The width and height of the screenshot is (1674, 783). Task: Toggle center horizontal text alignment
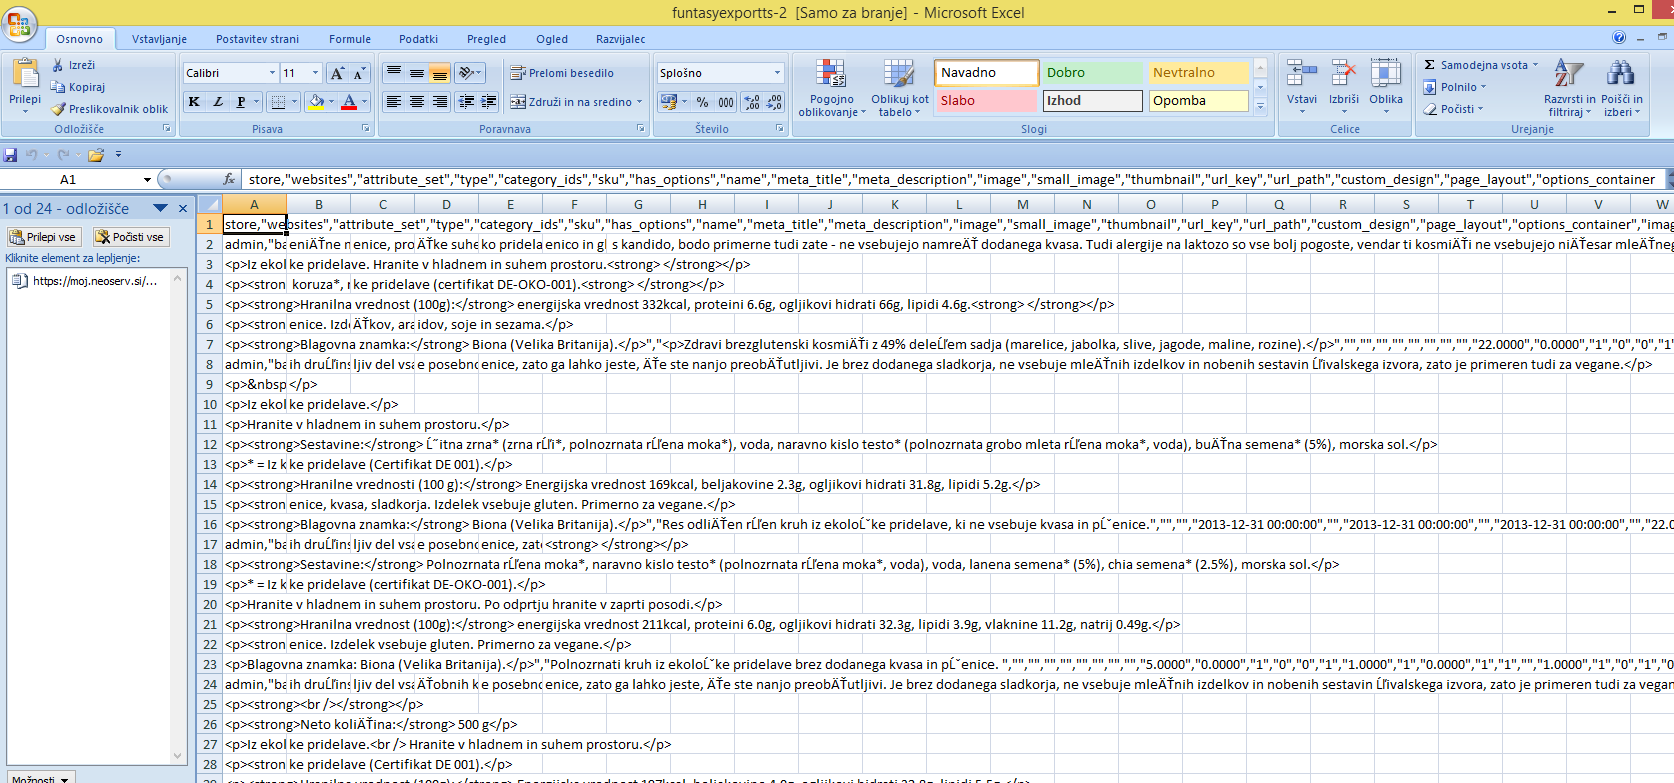coord(416,102)
